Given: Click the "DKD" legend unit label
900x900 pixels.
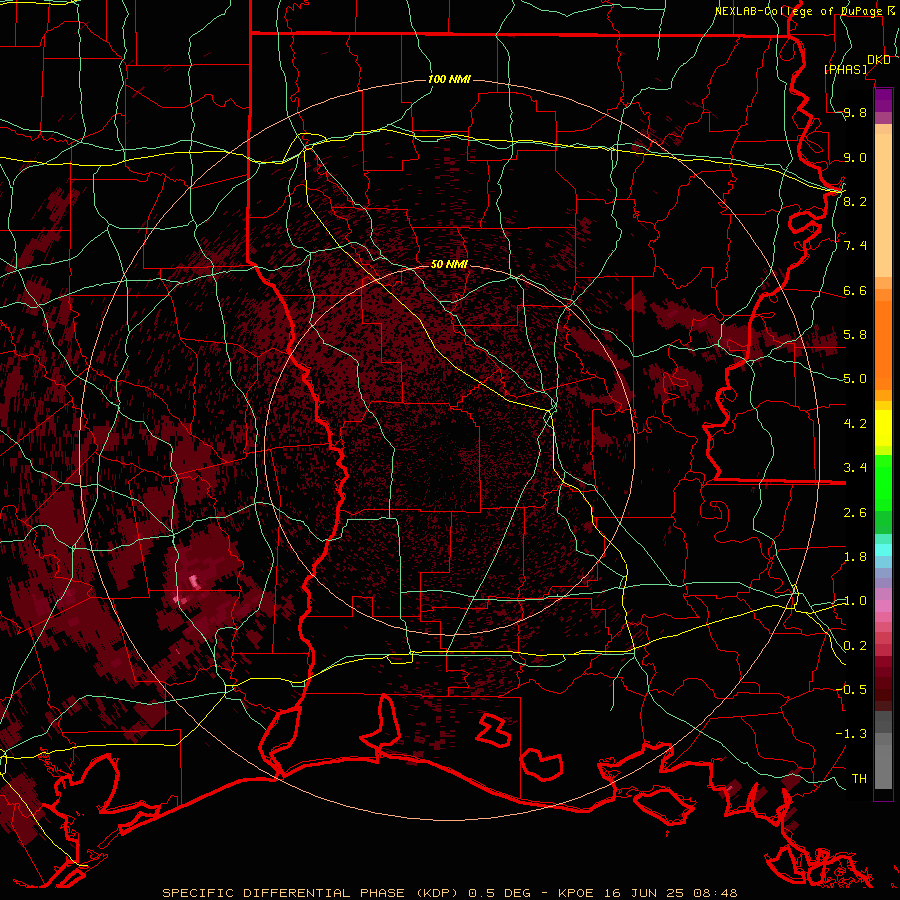Looking at the screenshot, I should pyautogui.click(x=879, y=60).
